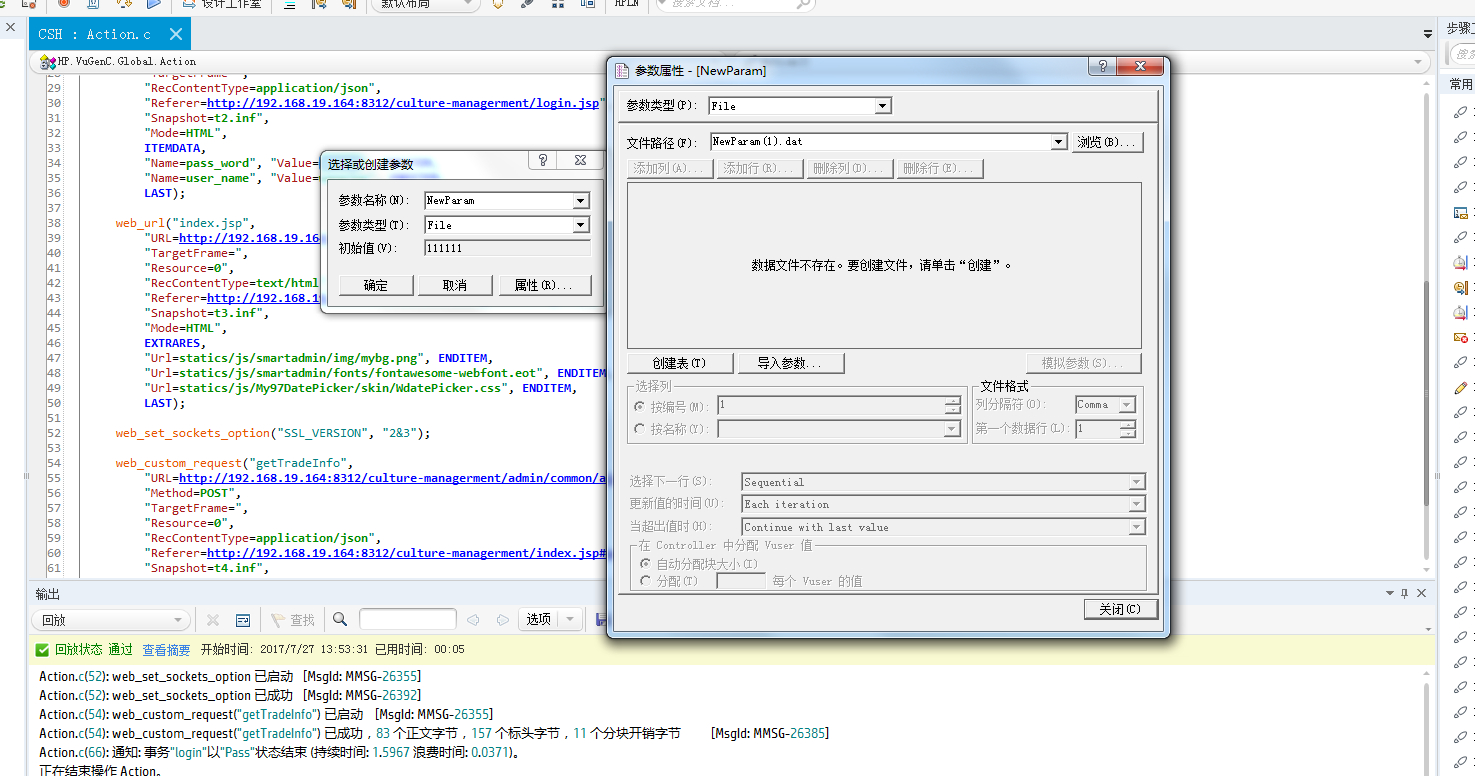Screen dimensions: 1475x776
Task: Open the 默认布局 layout dropdown
Action: [x=427, y=4]
